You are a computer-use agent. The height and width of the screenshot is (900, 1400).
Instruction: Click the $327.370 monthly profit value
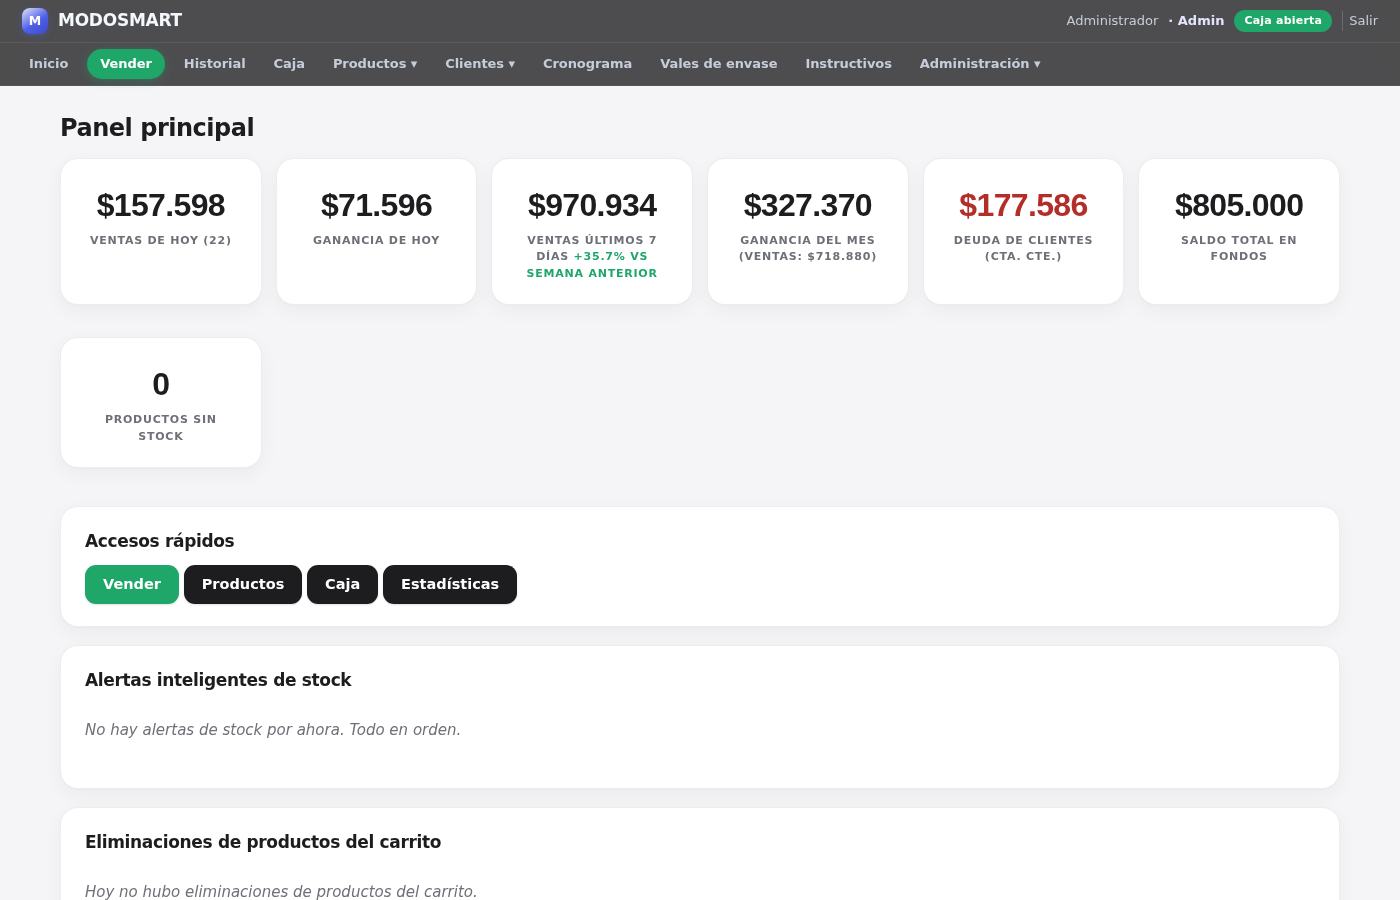click(808, 206)
